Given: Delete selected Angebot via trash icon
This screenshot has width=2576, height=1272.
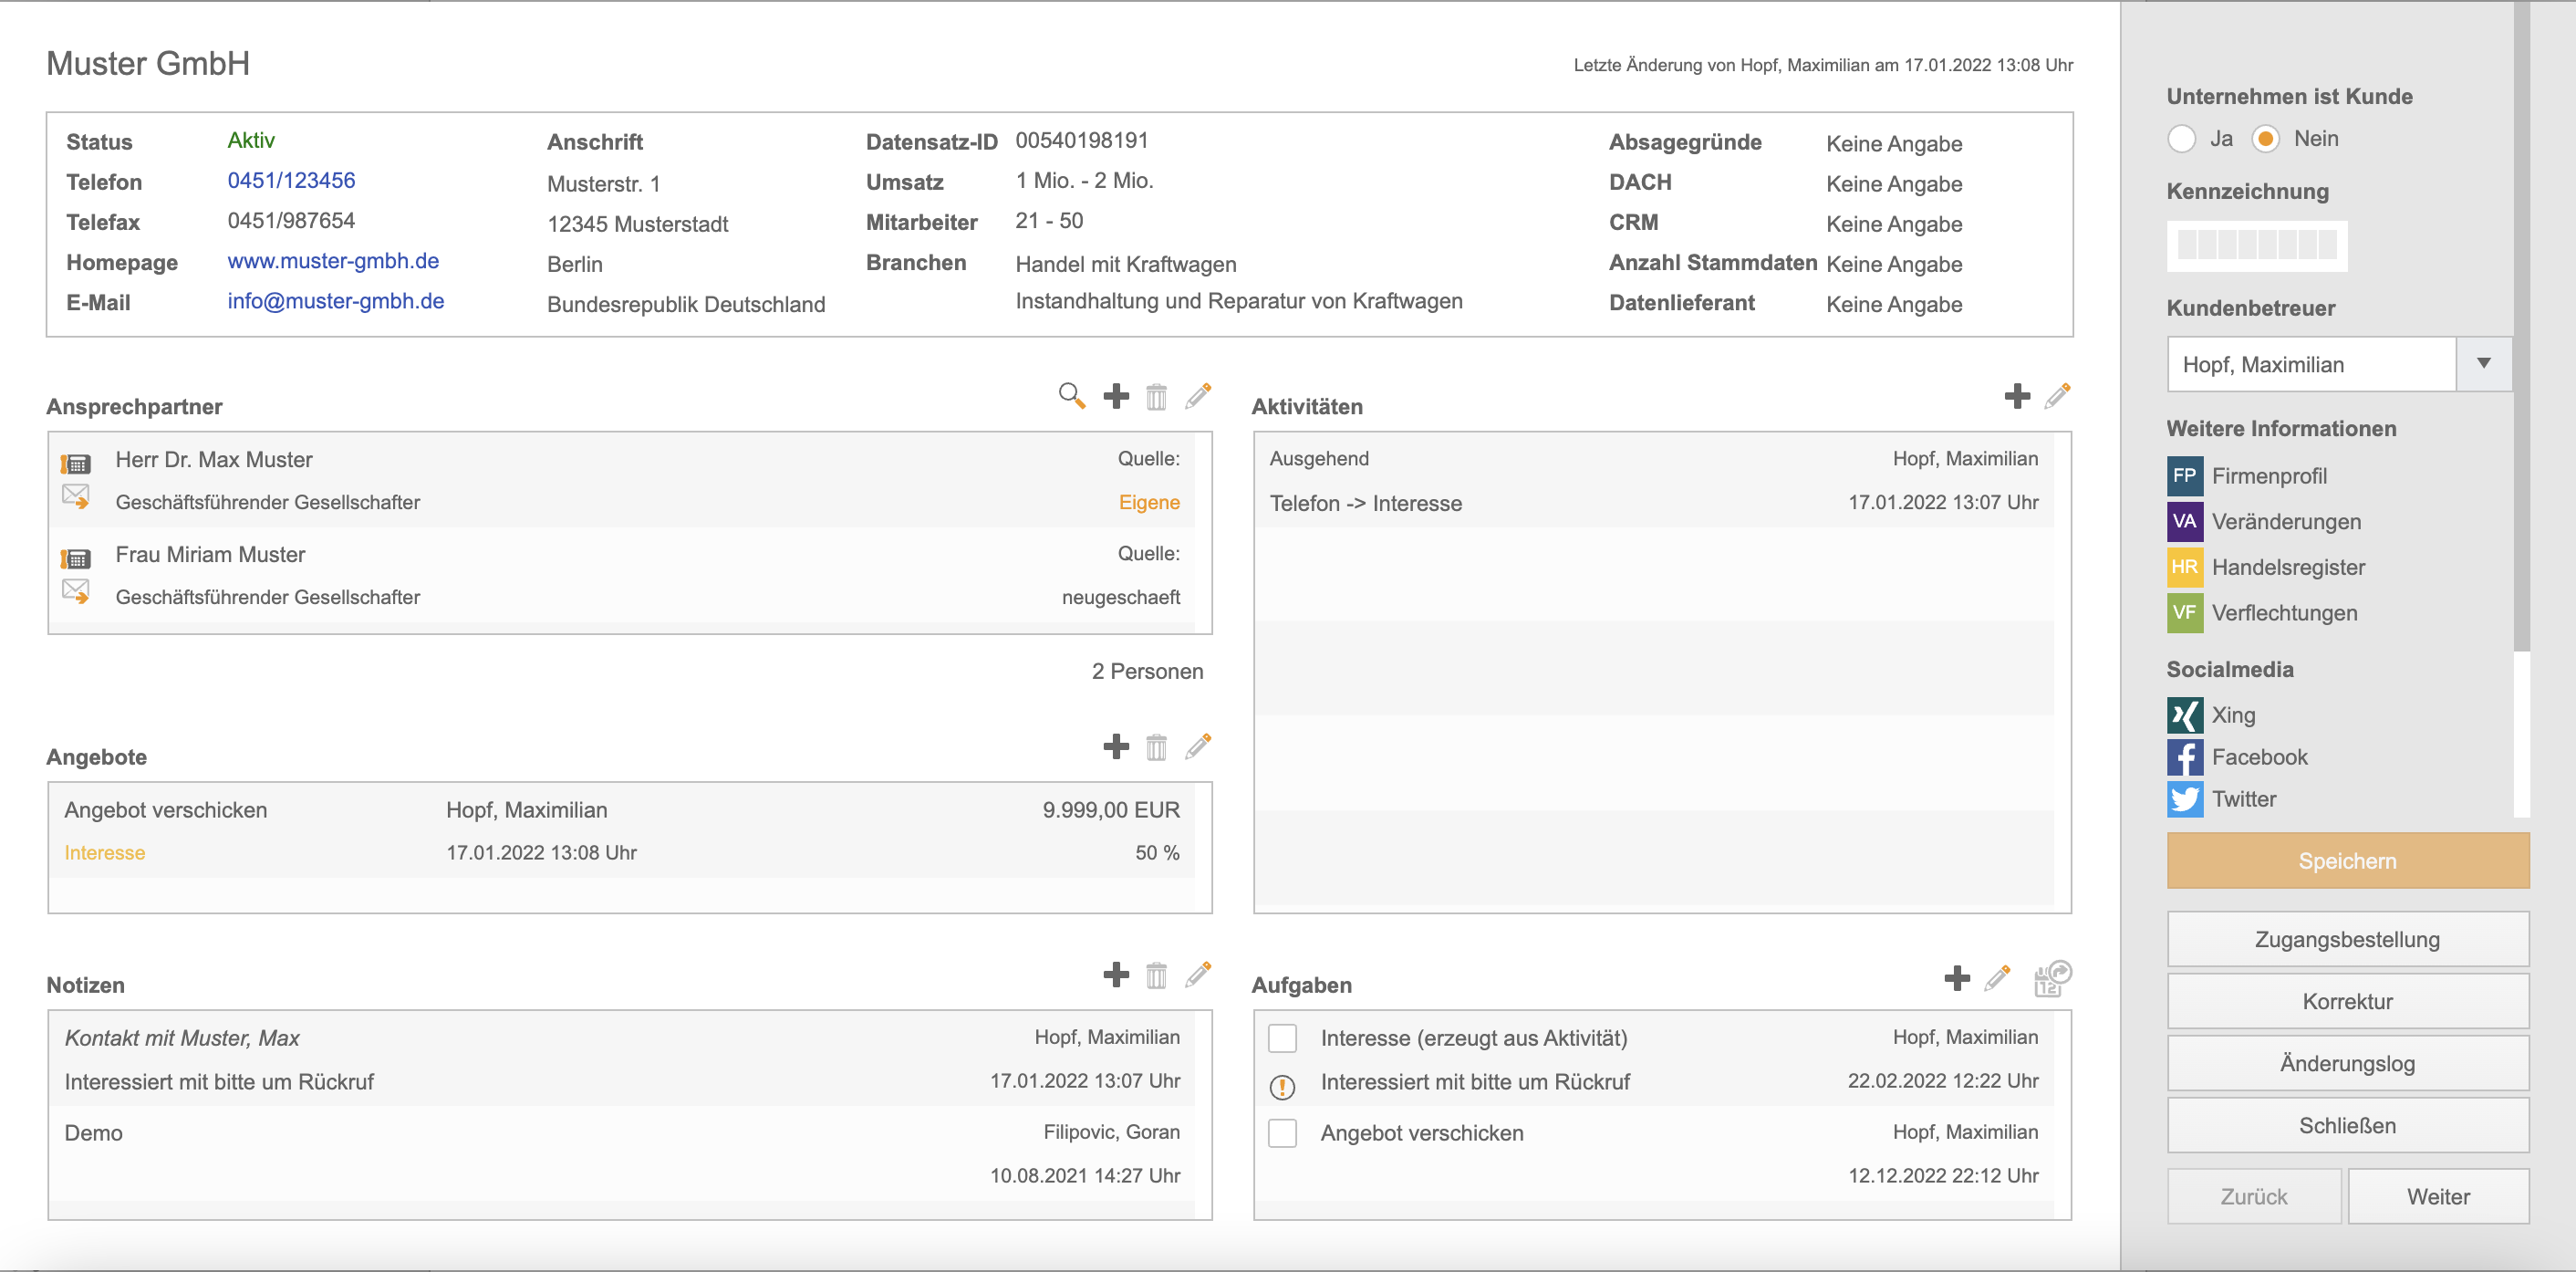Looking at the screenshot, I should 1156,747.
